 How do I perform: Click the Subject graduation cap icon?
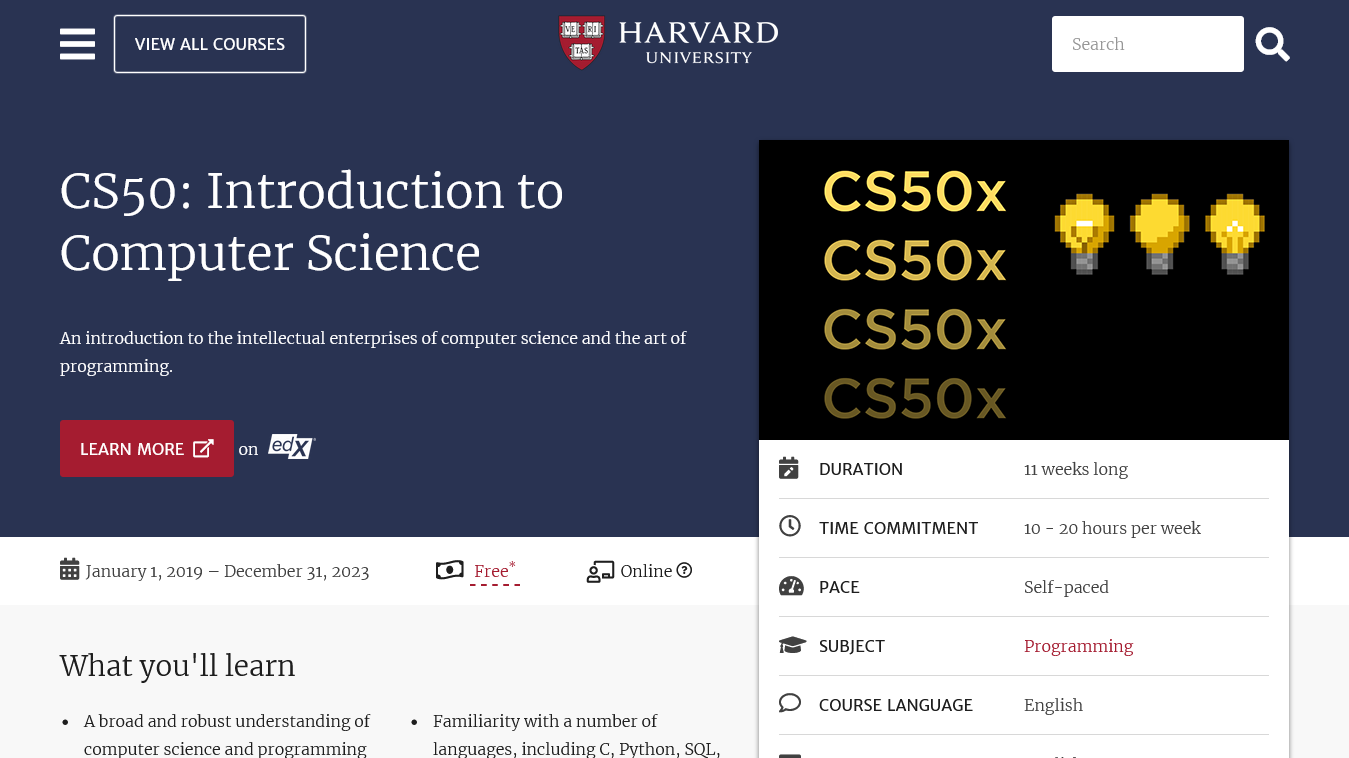click(x=792, y=645)
